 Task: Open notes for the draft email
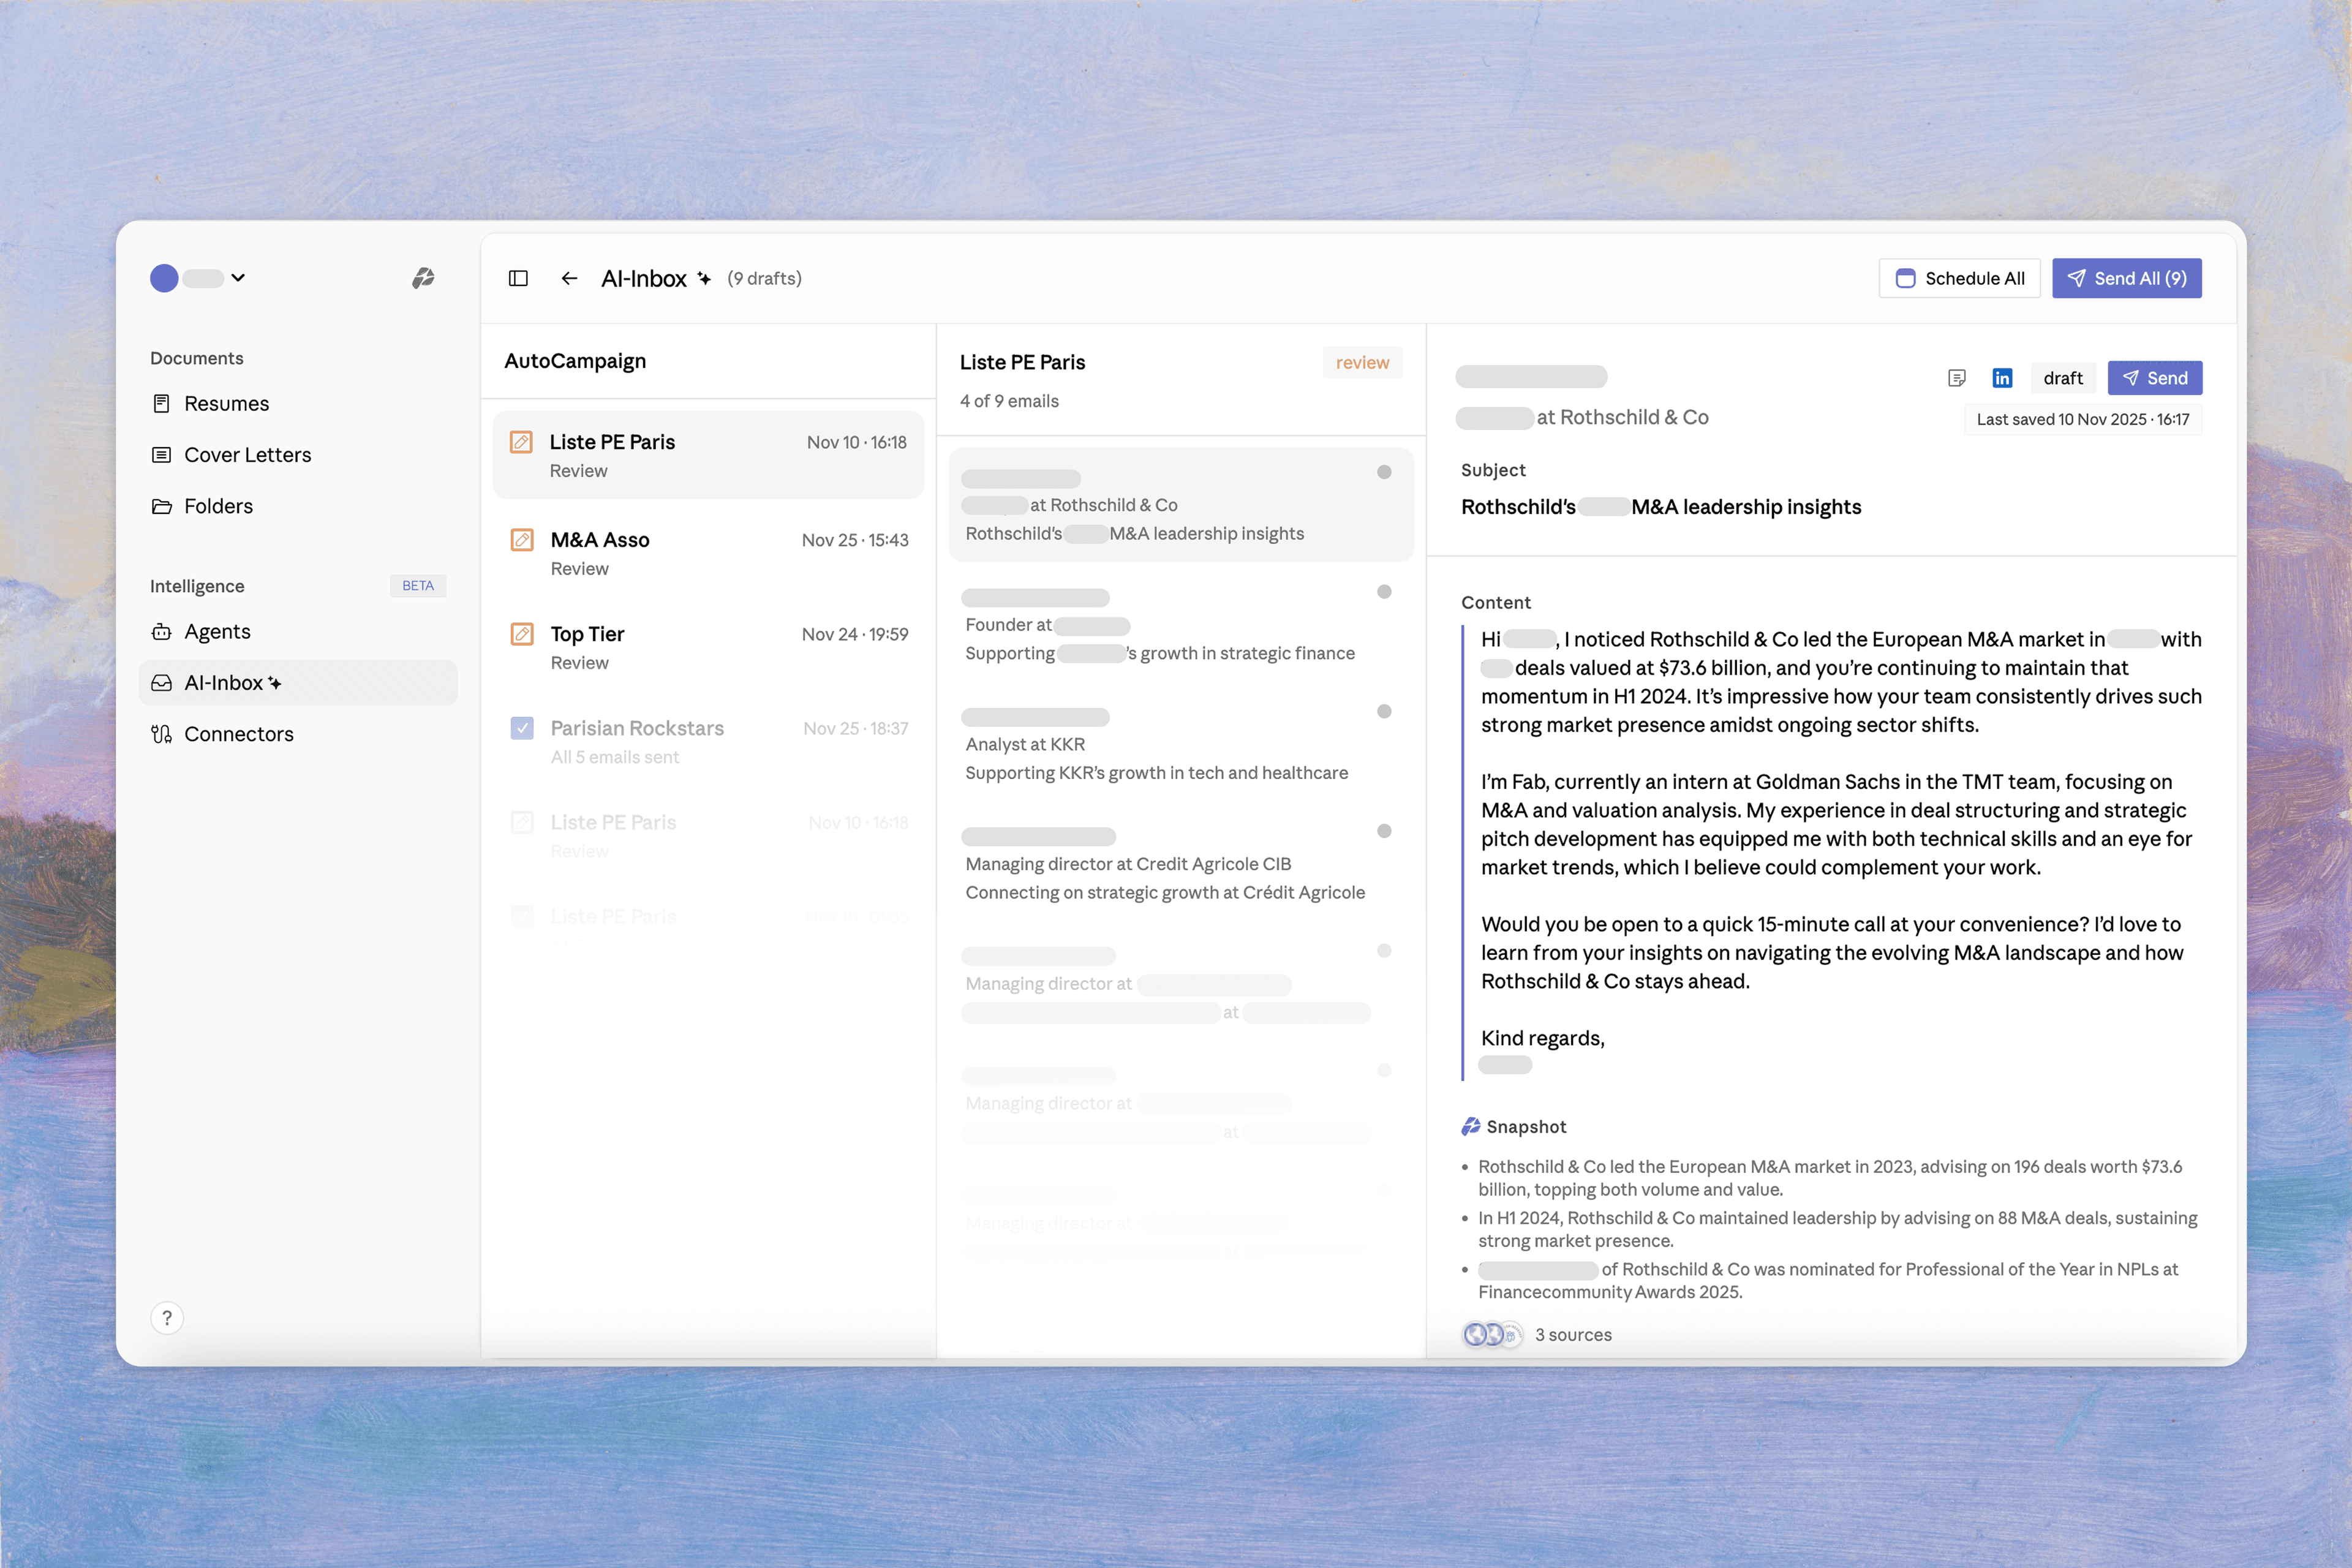pos(1957,377)
